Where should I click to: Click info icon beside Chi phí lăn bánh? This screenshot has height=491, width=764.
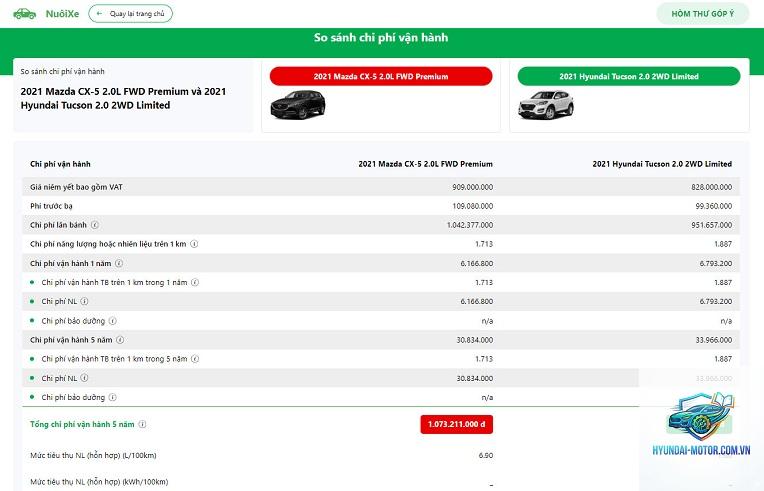click(x=95, y=225)
